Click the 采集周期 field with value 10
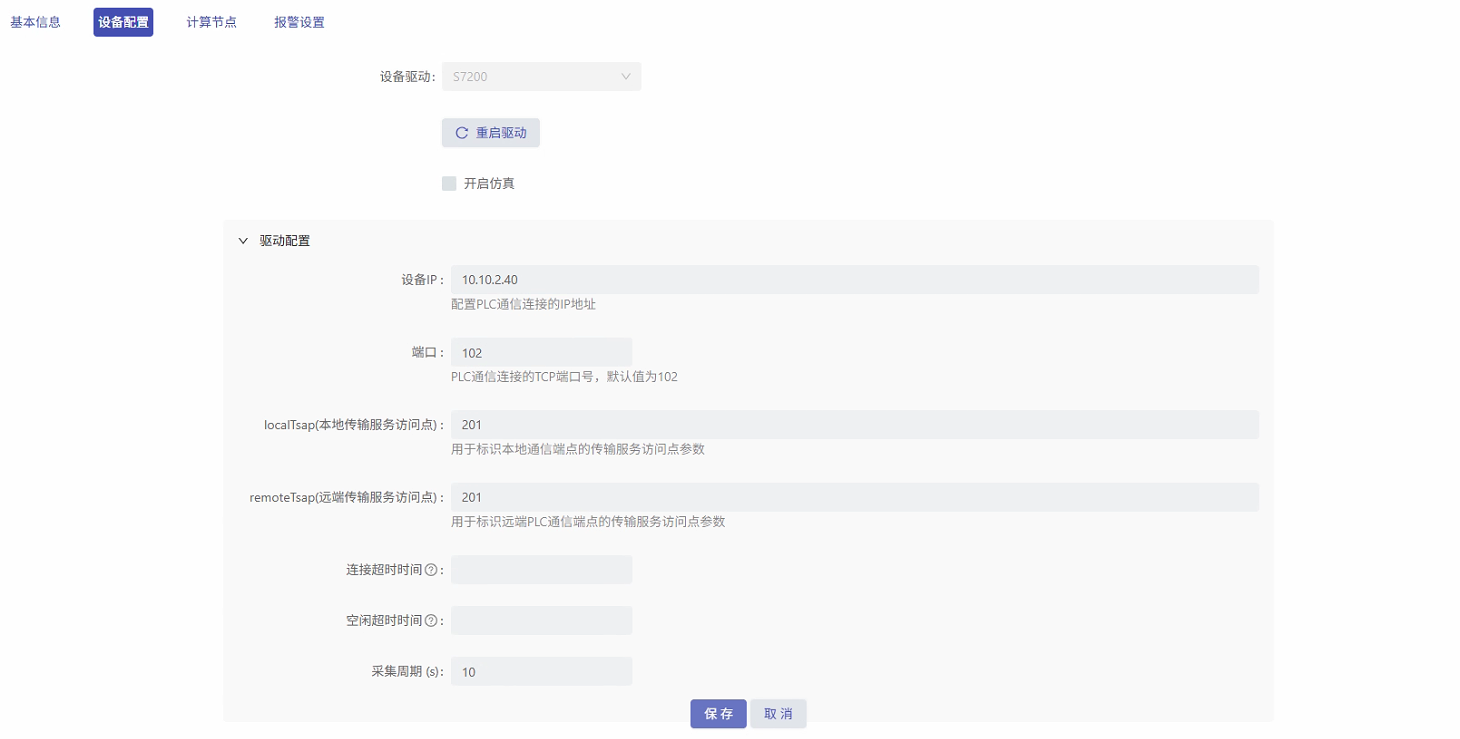 pyautogui.click(x=541, y=671)
